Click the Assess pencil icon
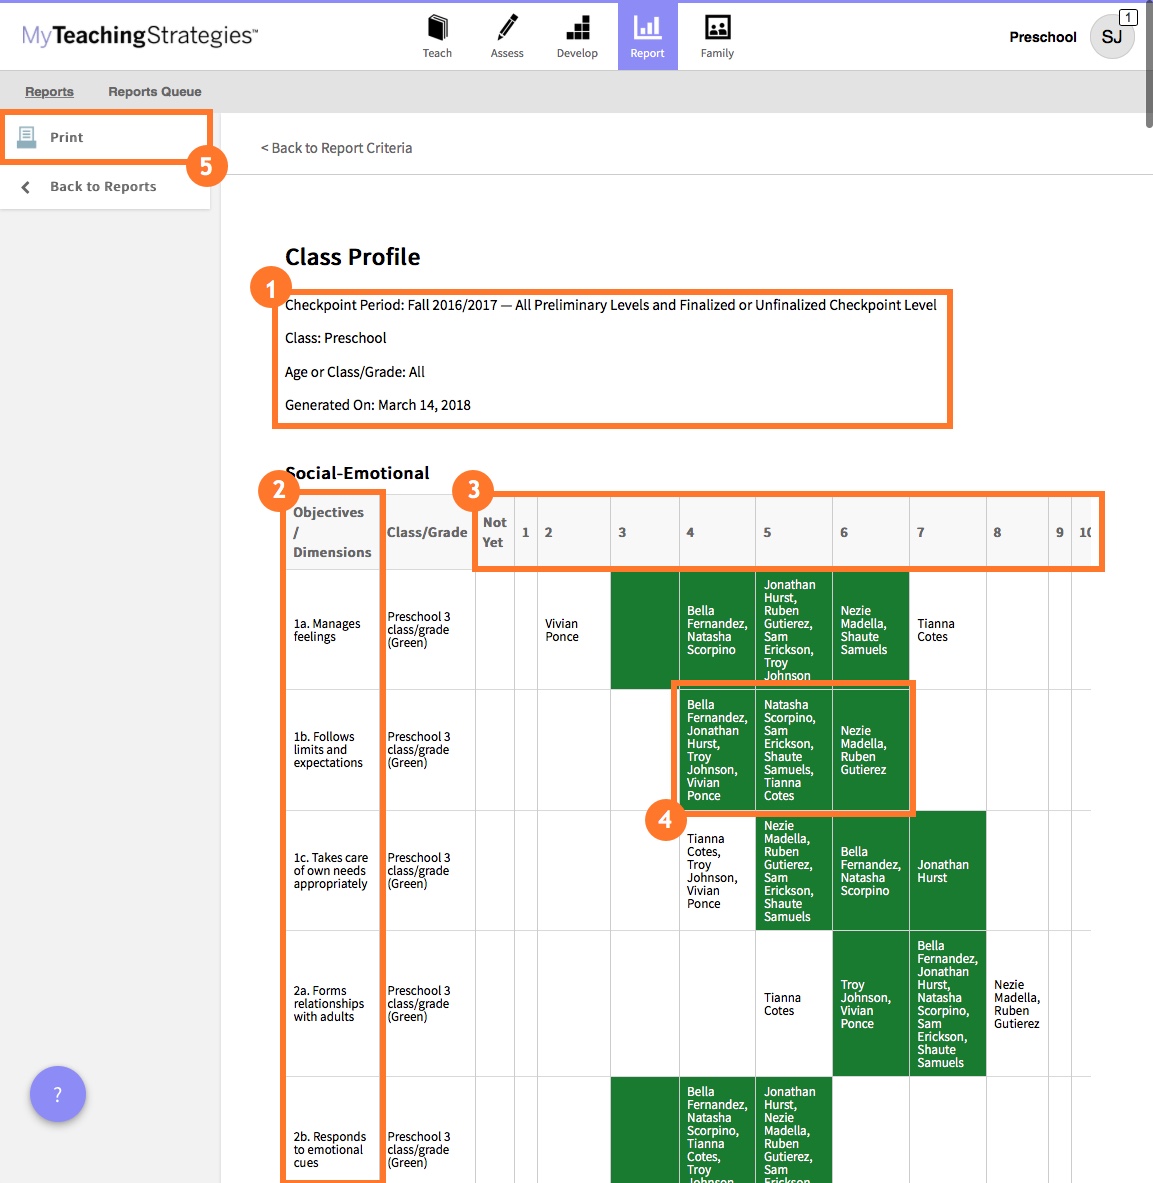 (507, 28)
